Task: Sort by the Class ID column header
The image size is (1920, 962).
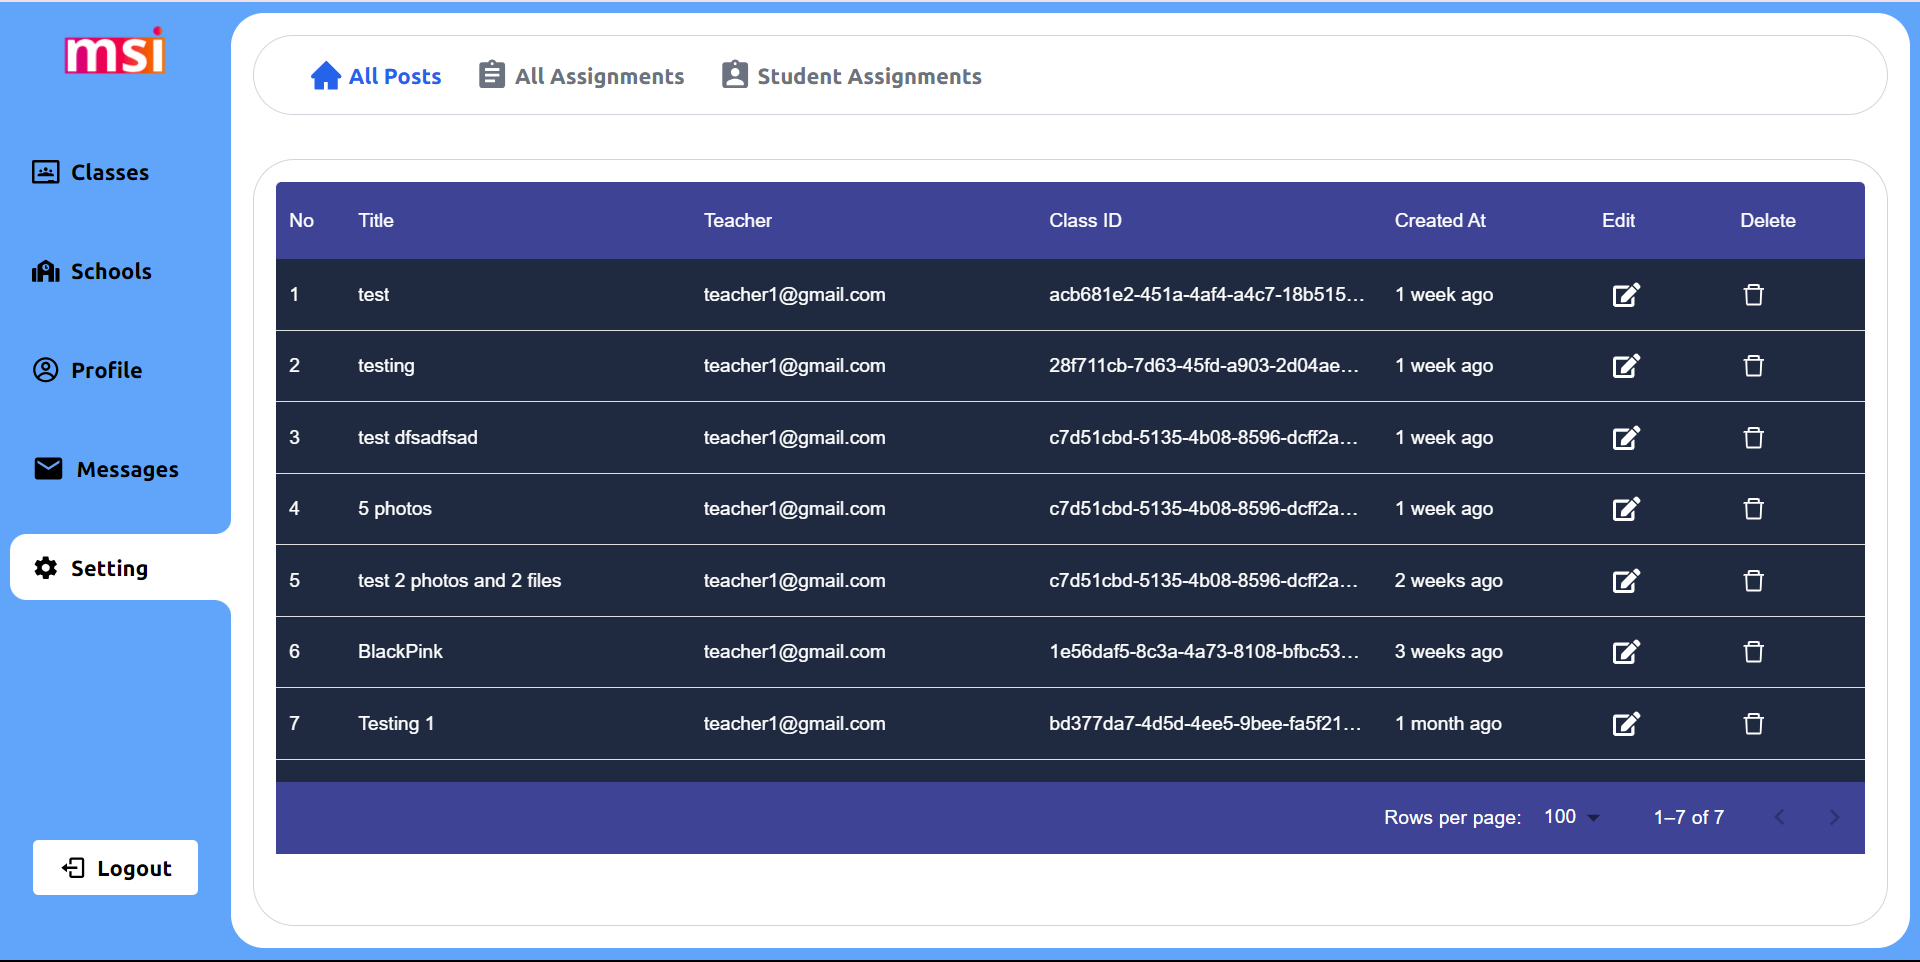Action: pos(1085,221)
